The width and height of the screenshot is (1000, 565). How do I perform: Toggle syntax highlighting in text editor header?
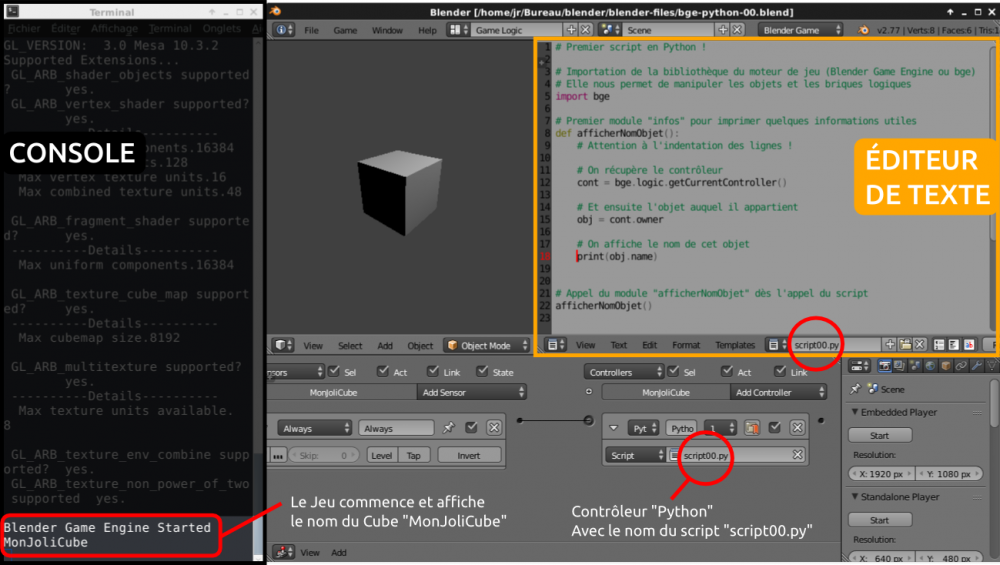tap(969, 345)
